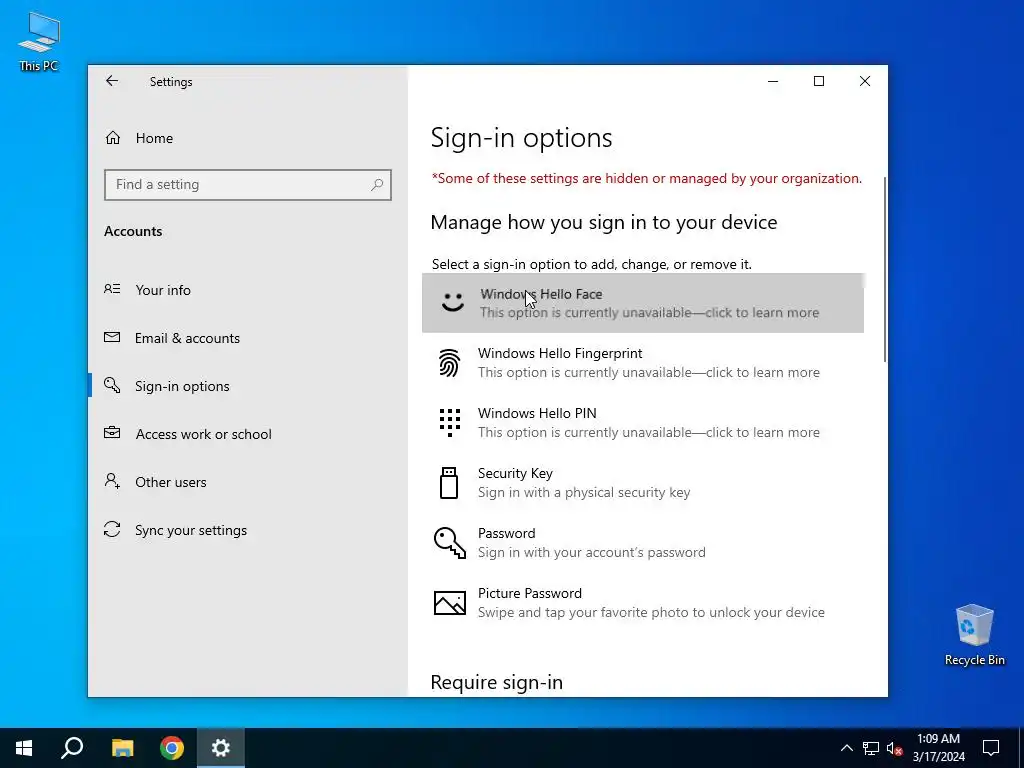Viewport: 1024px width, 768px height.
Task: Close the Settings window
Action: 865,81
